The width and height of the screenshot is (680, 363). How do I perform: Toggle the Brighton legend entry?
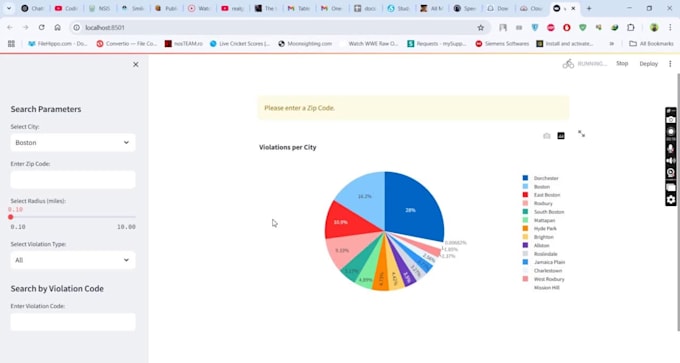tap(538, 237)
